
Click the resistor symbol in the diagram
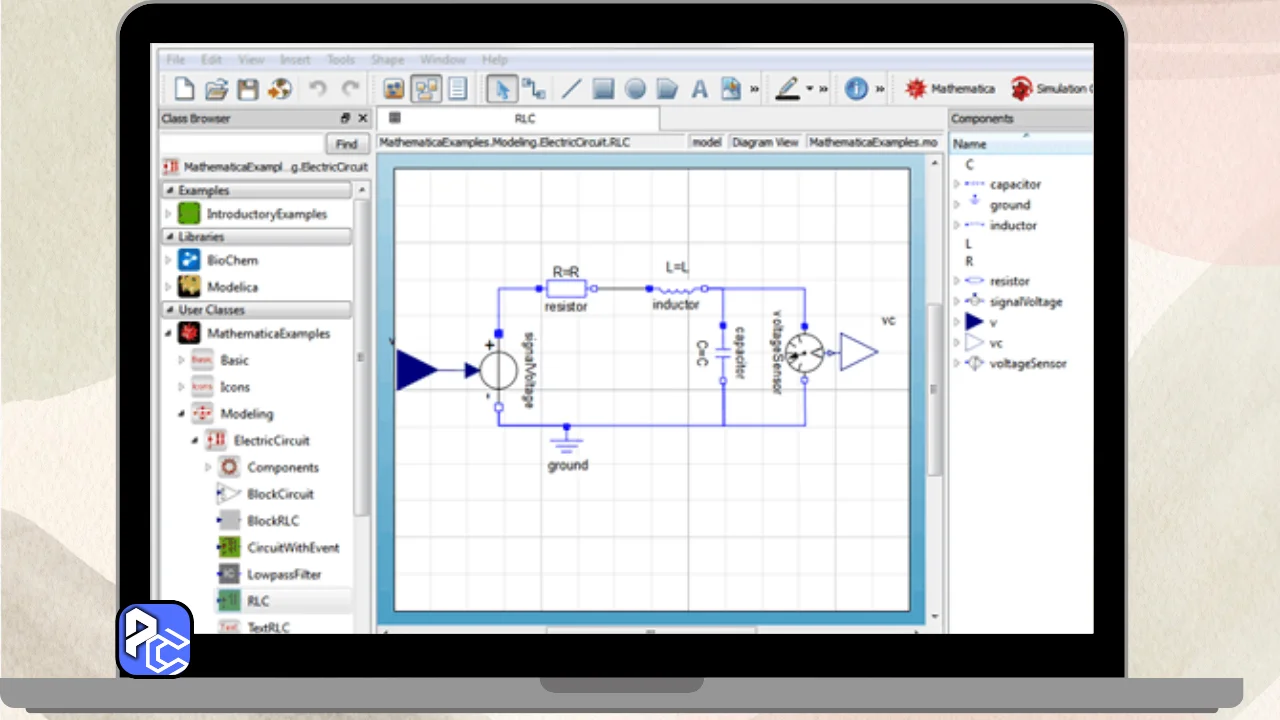pyautogui.click(x=566, y=289)
